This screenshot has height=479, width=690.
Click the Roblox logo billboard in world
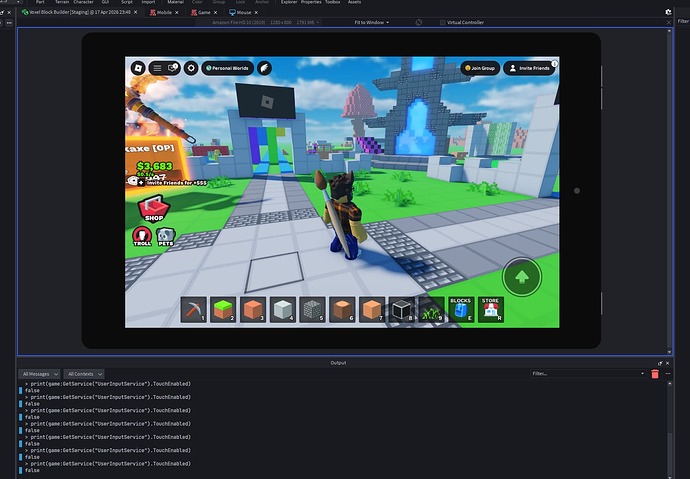coord(265,102)
